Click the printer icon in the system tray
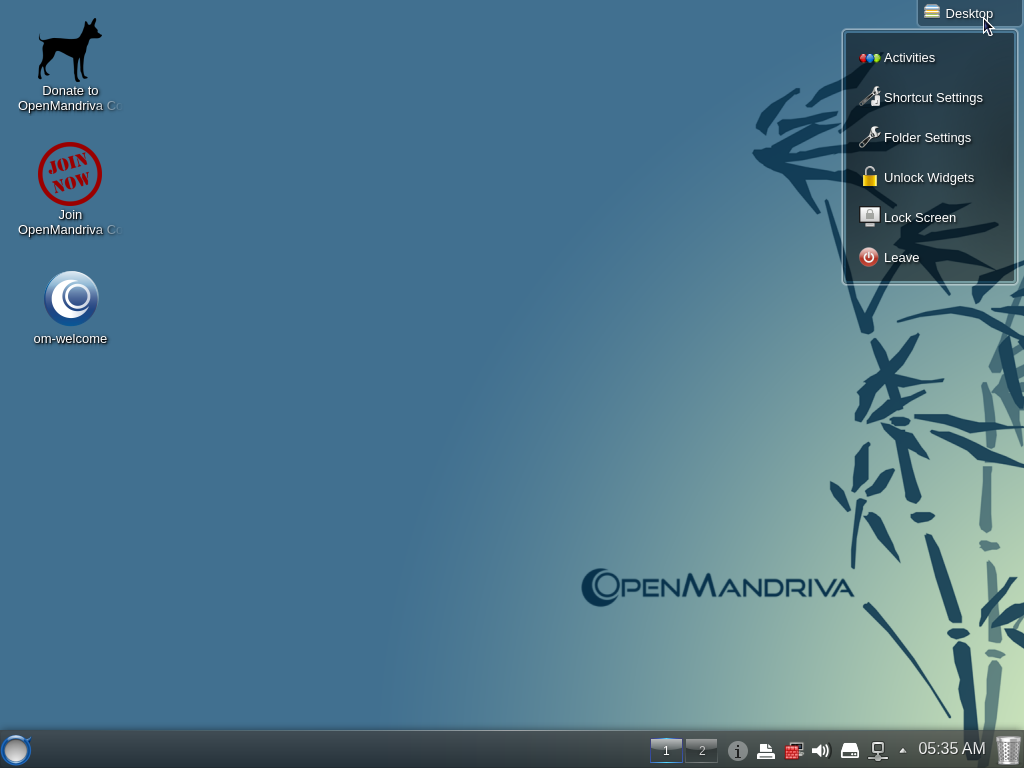This screenshot has width=1024, height=768. coord(766,750)
